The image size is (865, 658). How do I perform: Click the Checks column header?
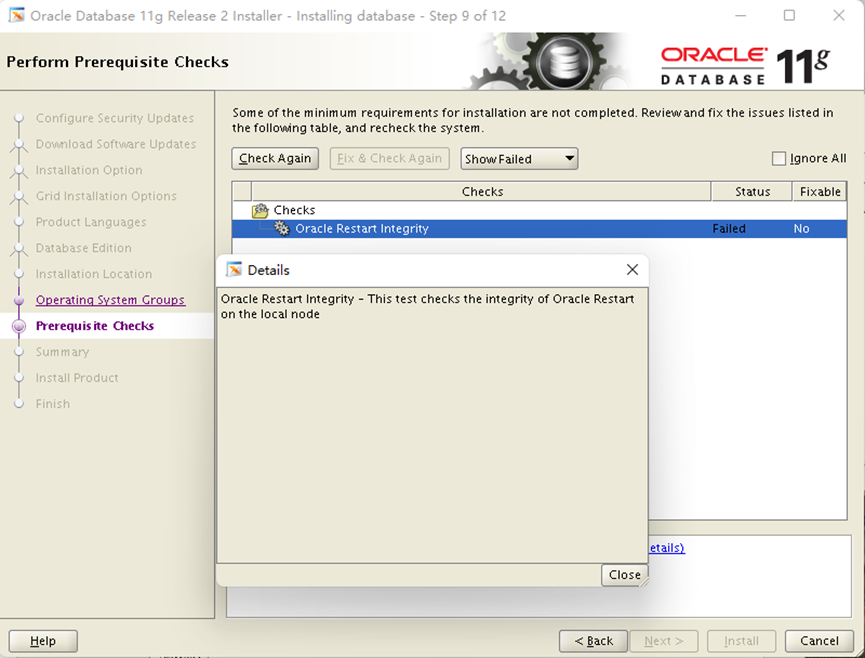tap(482, 191)
